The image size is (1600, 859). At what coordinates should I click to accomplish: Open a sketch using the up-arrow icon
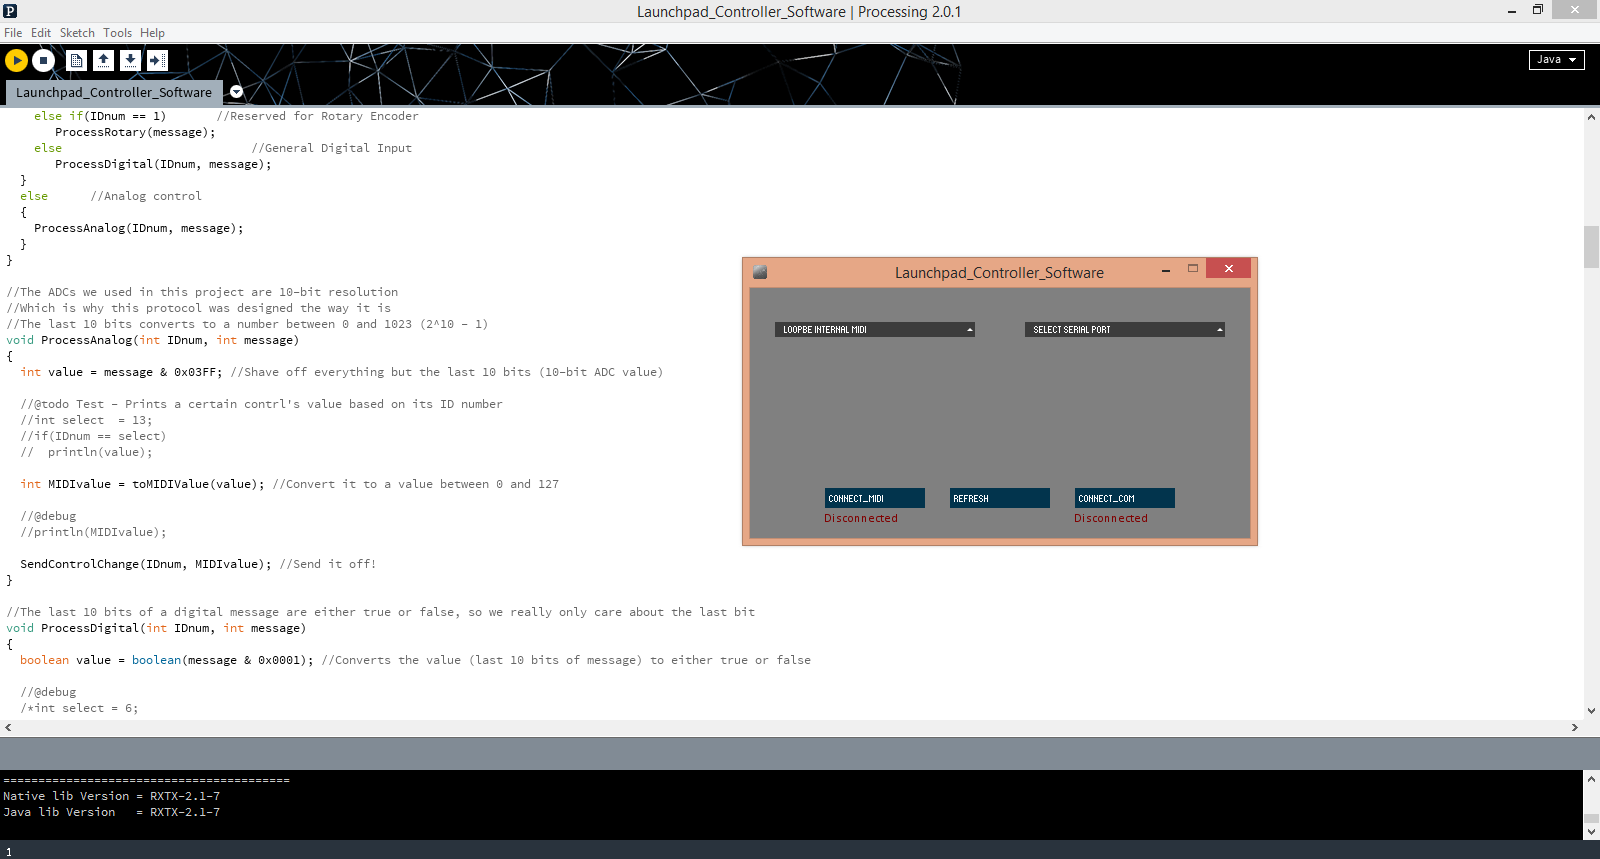(103, 60)
